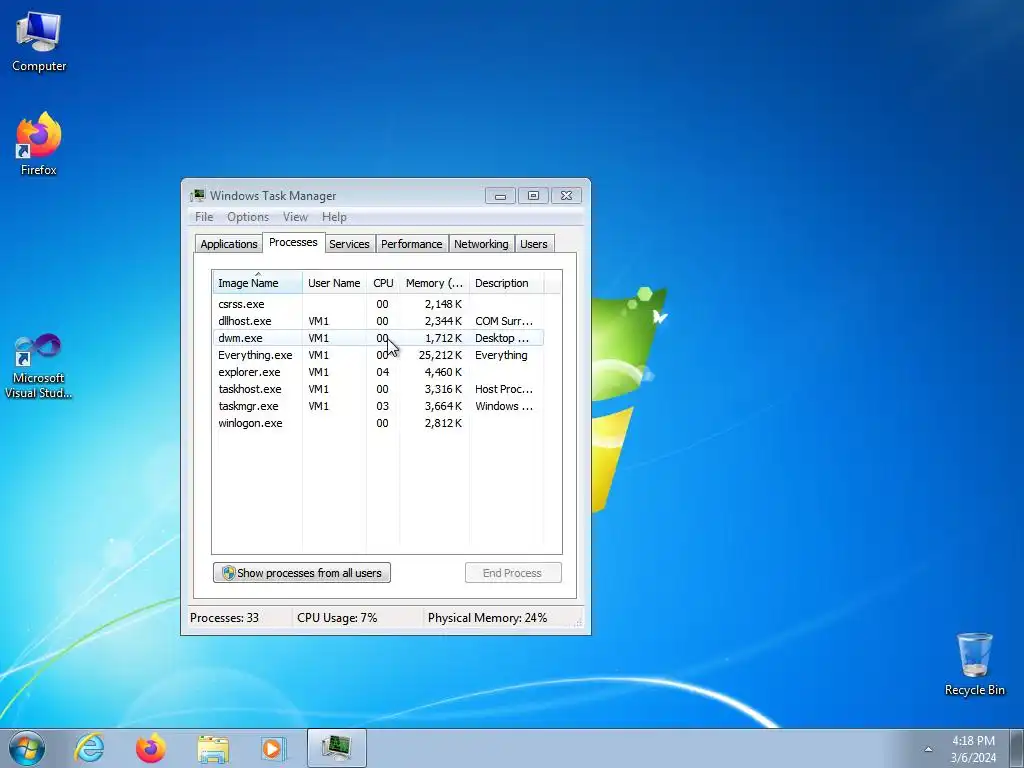
Task: Open the Windows Start menu orb
Action: pyautogui.click(x=27, y=748)
